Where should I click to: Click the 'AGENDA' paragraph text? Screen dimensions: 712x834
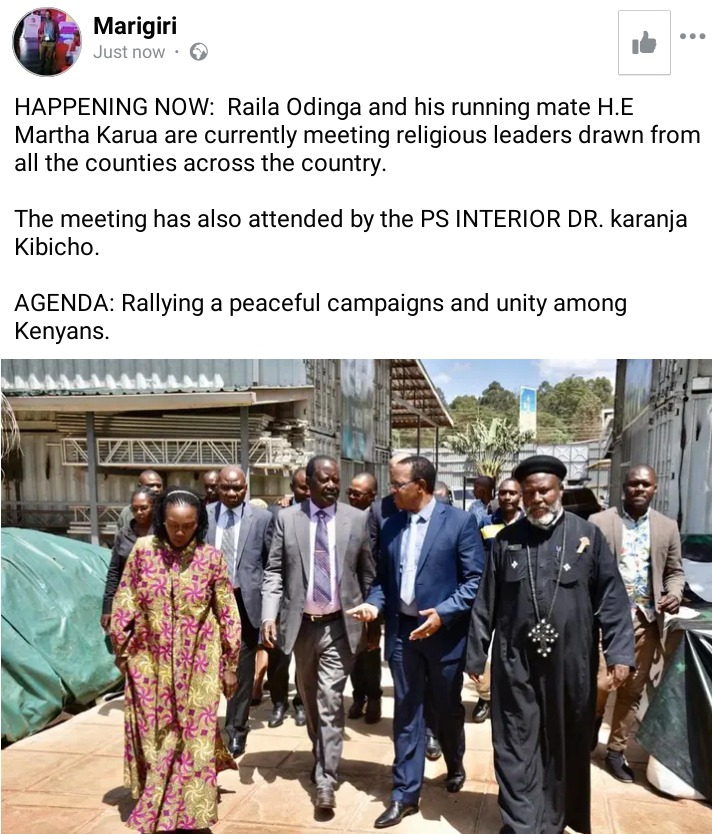[320, 317]
